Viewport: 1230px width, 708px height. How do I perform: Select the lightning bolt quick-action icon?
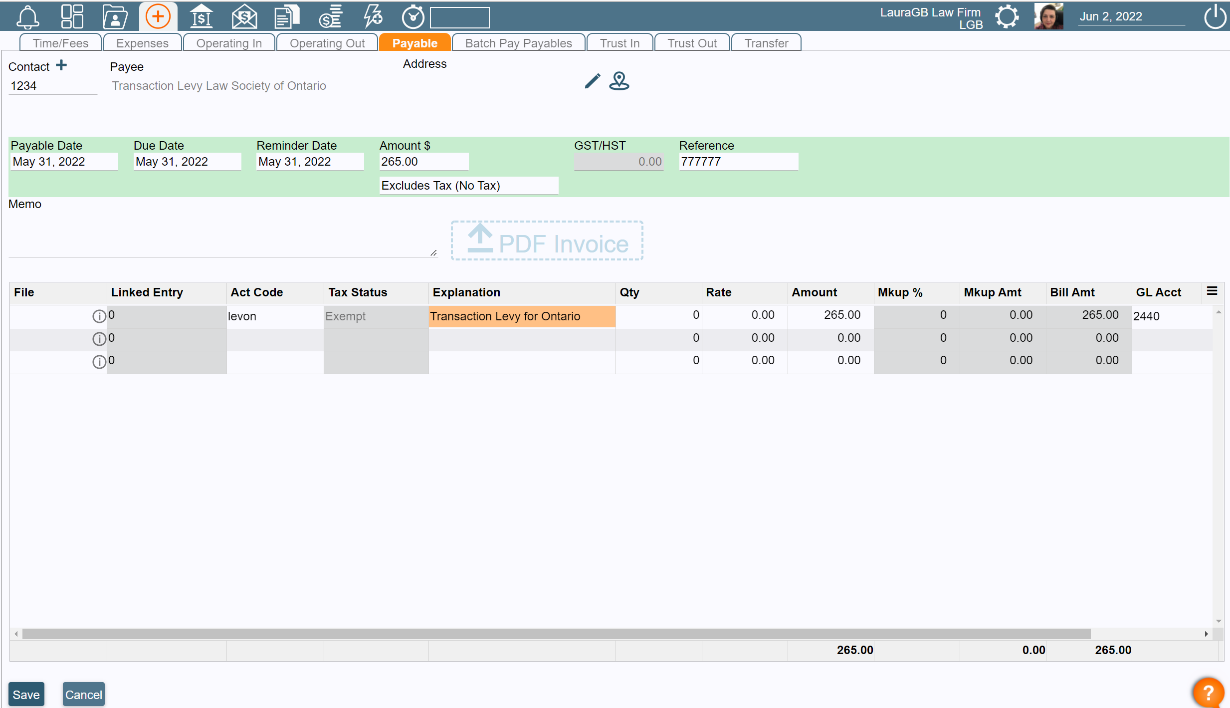point(372,16)
